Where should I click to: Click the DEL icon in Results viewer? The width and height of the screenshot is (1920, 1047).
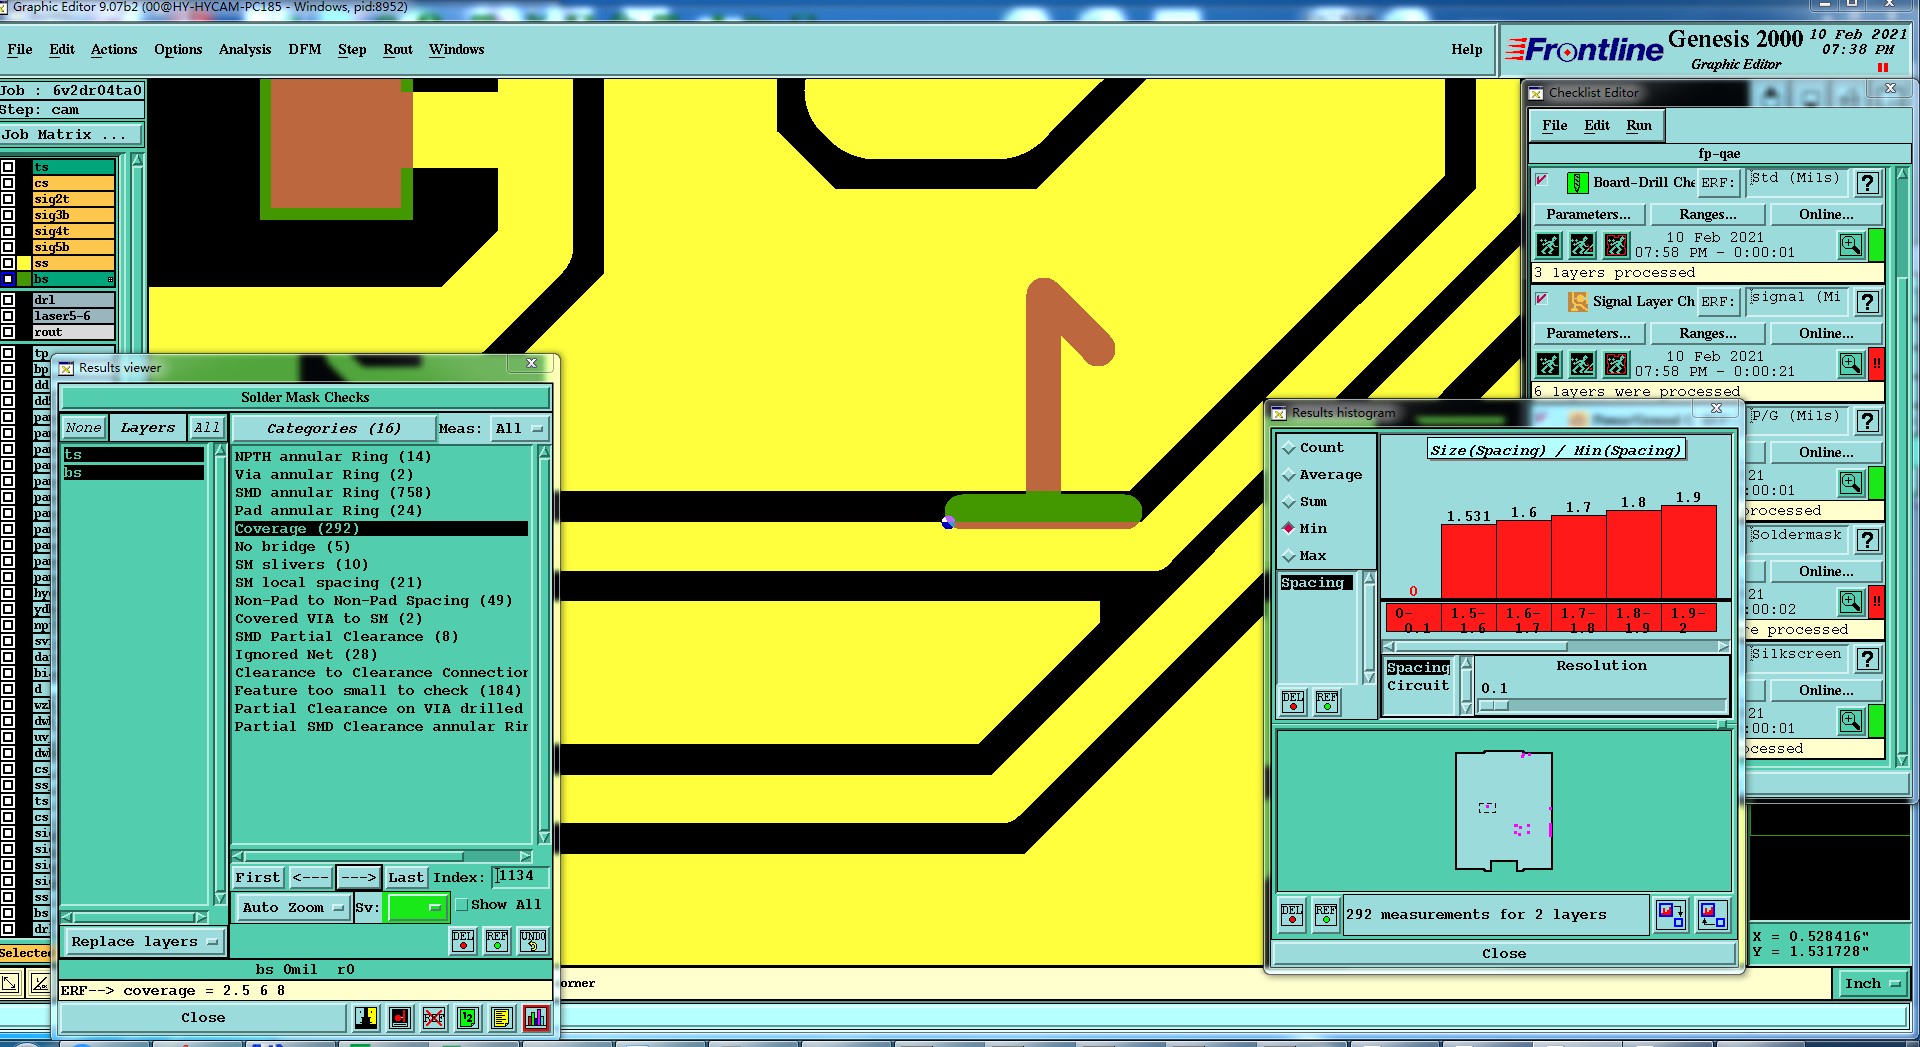point(463,941)
